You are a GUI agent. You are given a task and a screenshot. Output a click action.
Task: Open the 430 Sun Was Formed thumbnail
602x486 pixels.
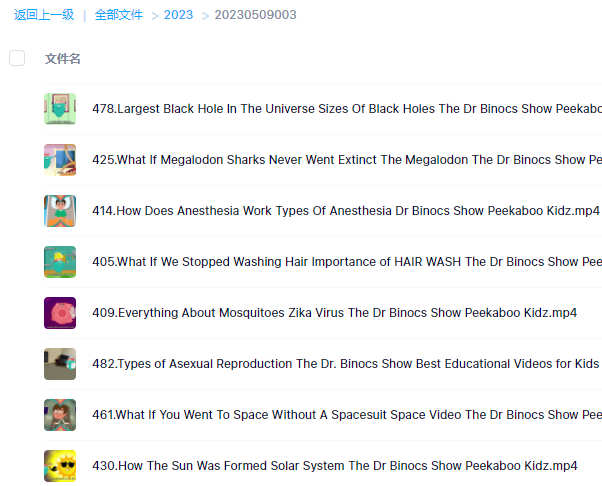60,466
